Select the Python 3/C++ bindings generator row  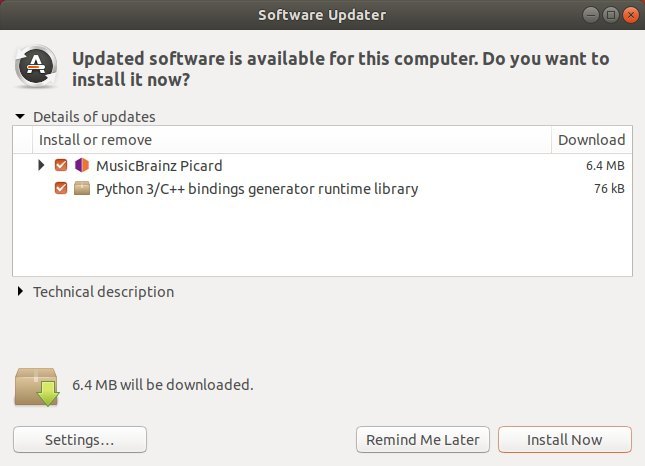[322, 188]
